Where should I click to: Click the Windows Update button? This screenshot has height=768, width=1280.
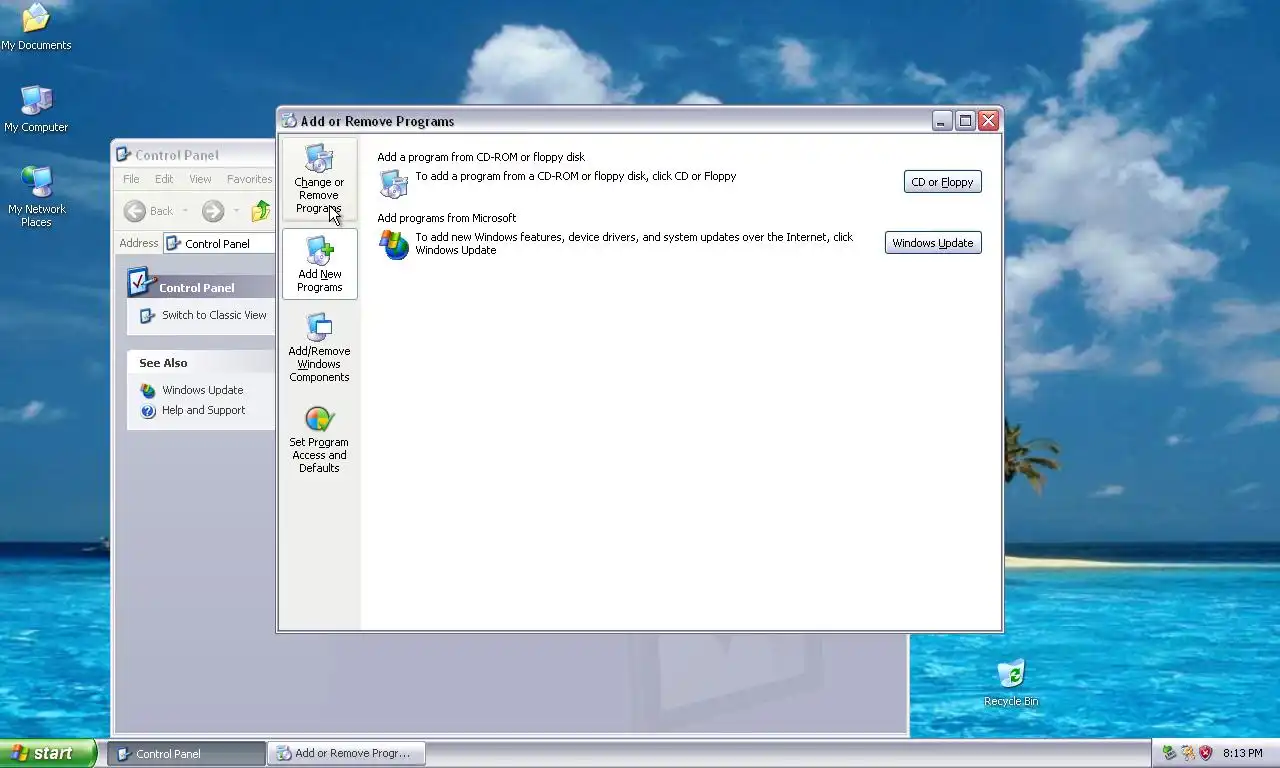tap(933, 243)
